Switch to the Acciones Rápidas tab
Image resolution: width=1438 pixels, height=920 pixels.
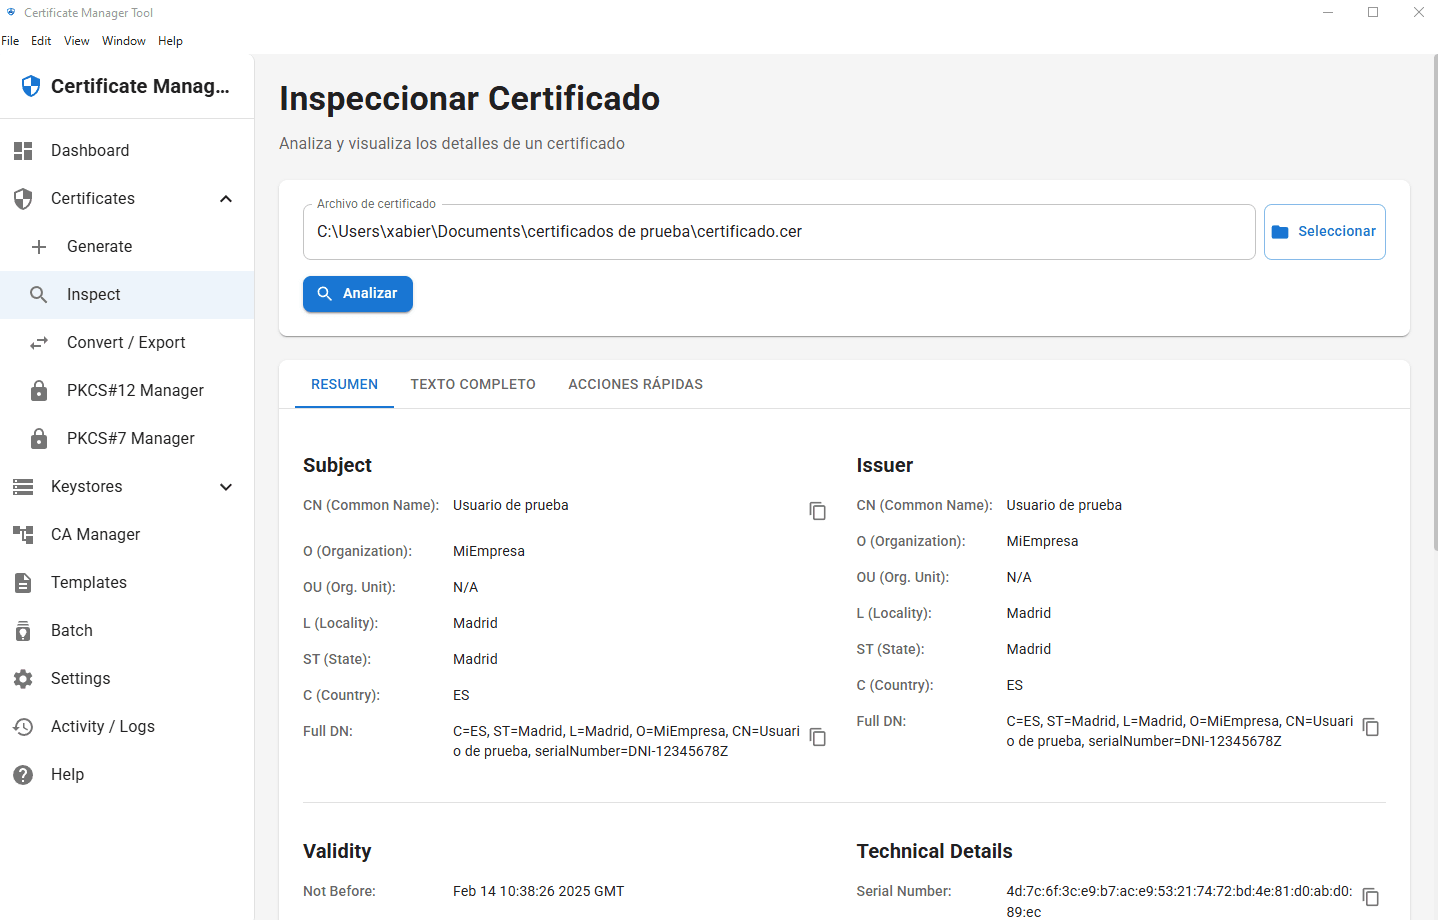(x=635, y=383)
